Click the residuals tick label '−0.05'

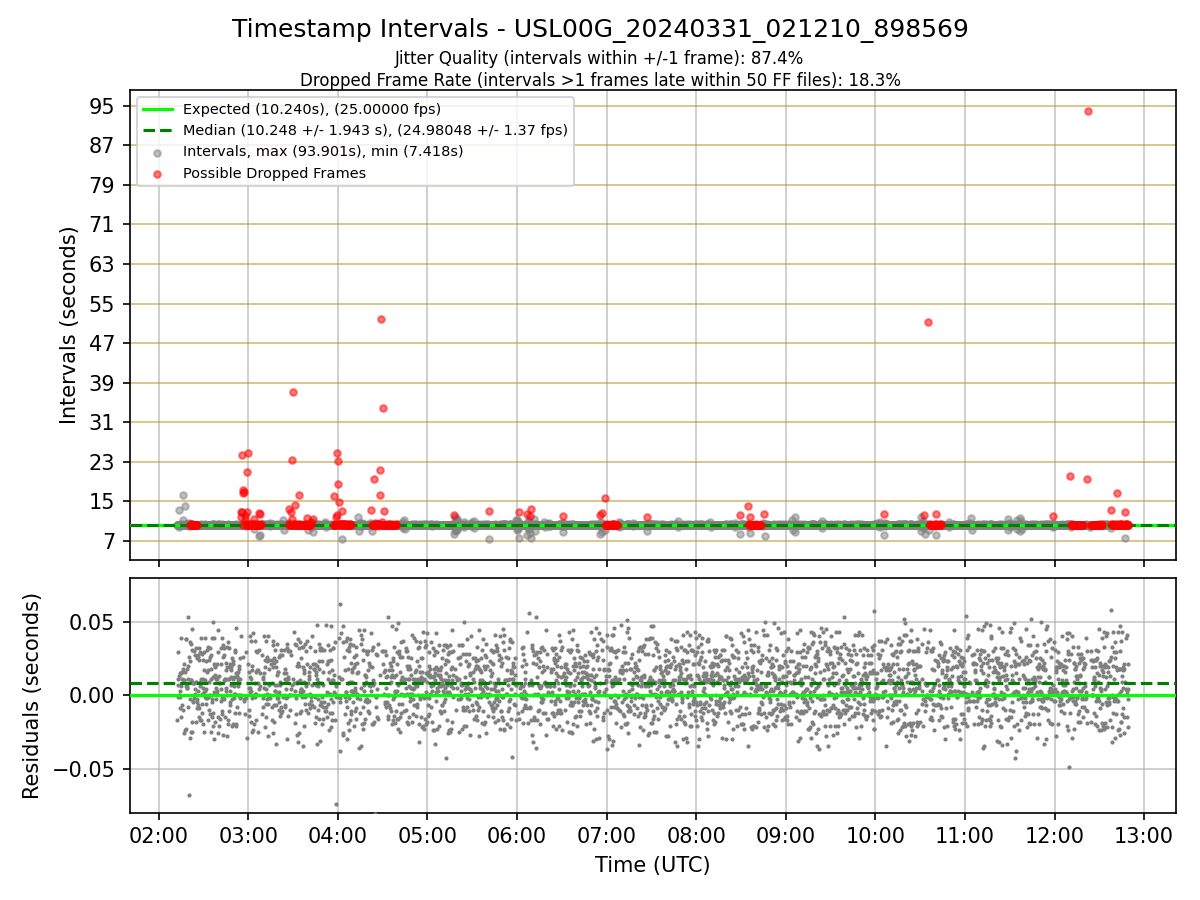click(x=86, y=769)
